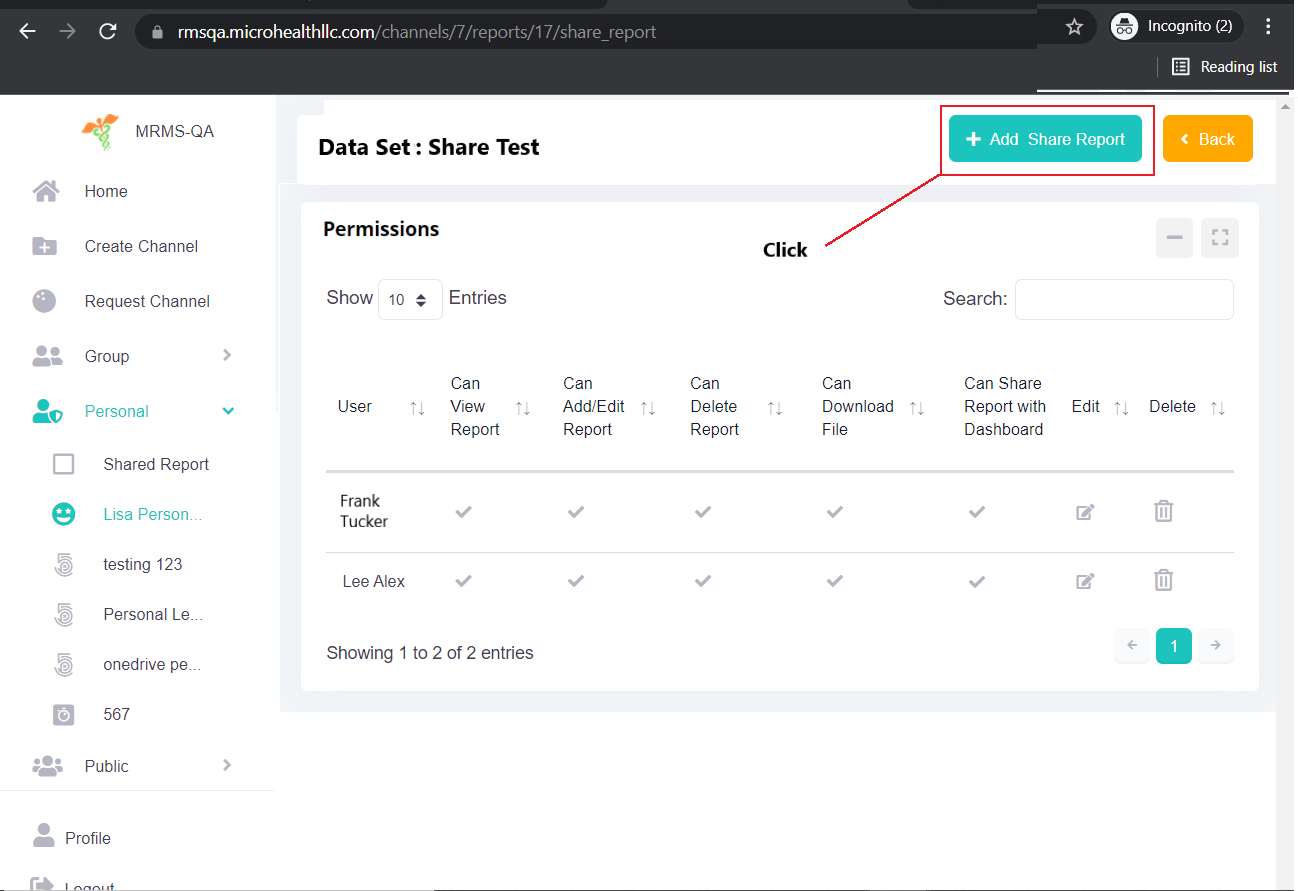Expand the Group menu chevron
Viewport: 1298px width, 891px height.
tap(227, 355)
